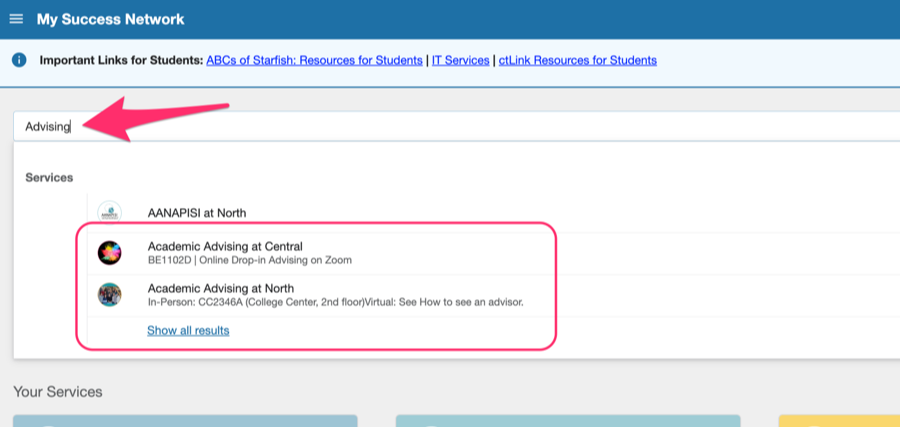Open ctLink Resources for Students link

577,60
